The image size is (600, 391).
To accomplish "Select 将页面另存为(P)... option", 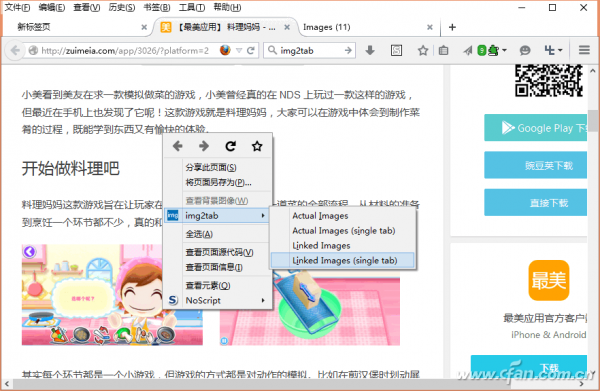I will (218, 182).
